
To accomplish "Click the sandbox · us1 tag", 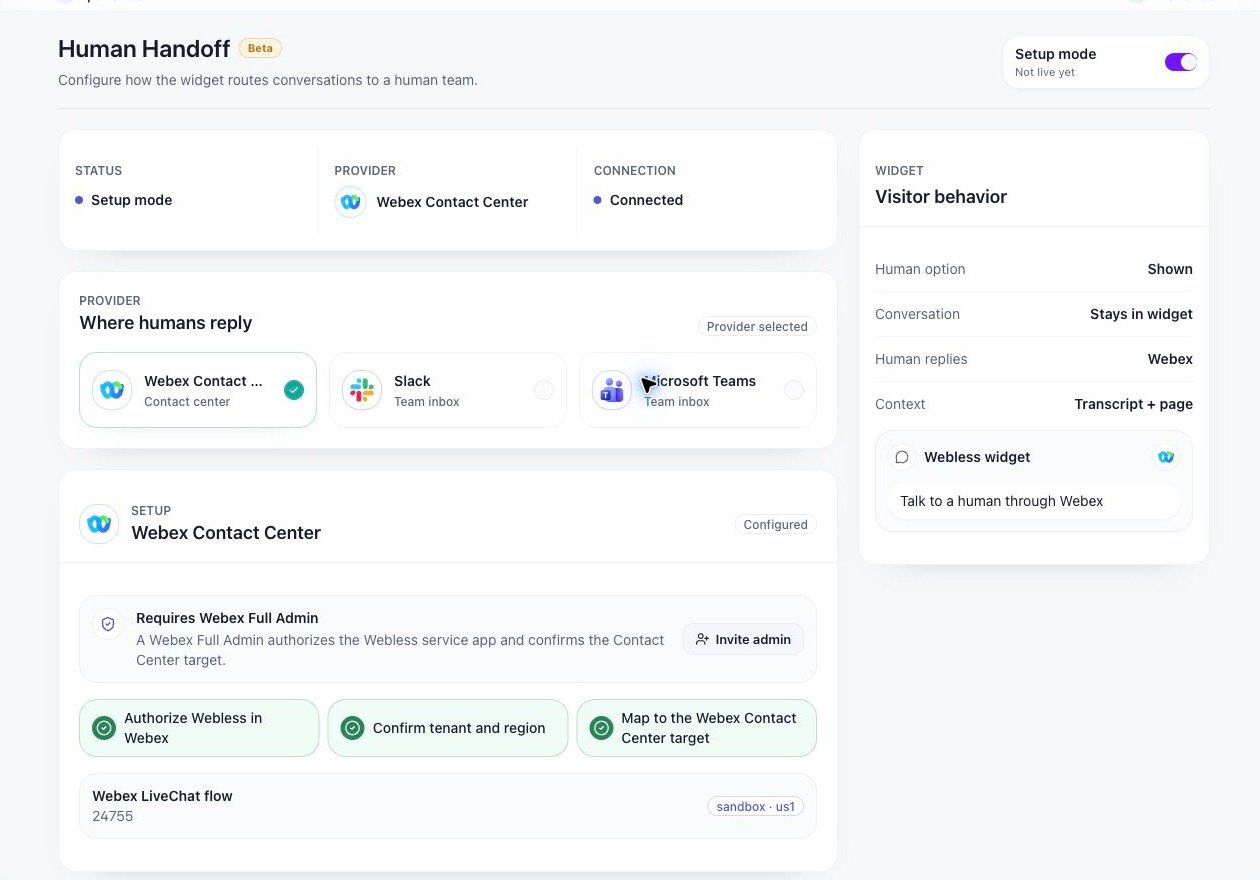I will (x=755, y=806).
